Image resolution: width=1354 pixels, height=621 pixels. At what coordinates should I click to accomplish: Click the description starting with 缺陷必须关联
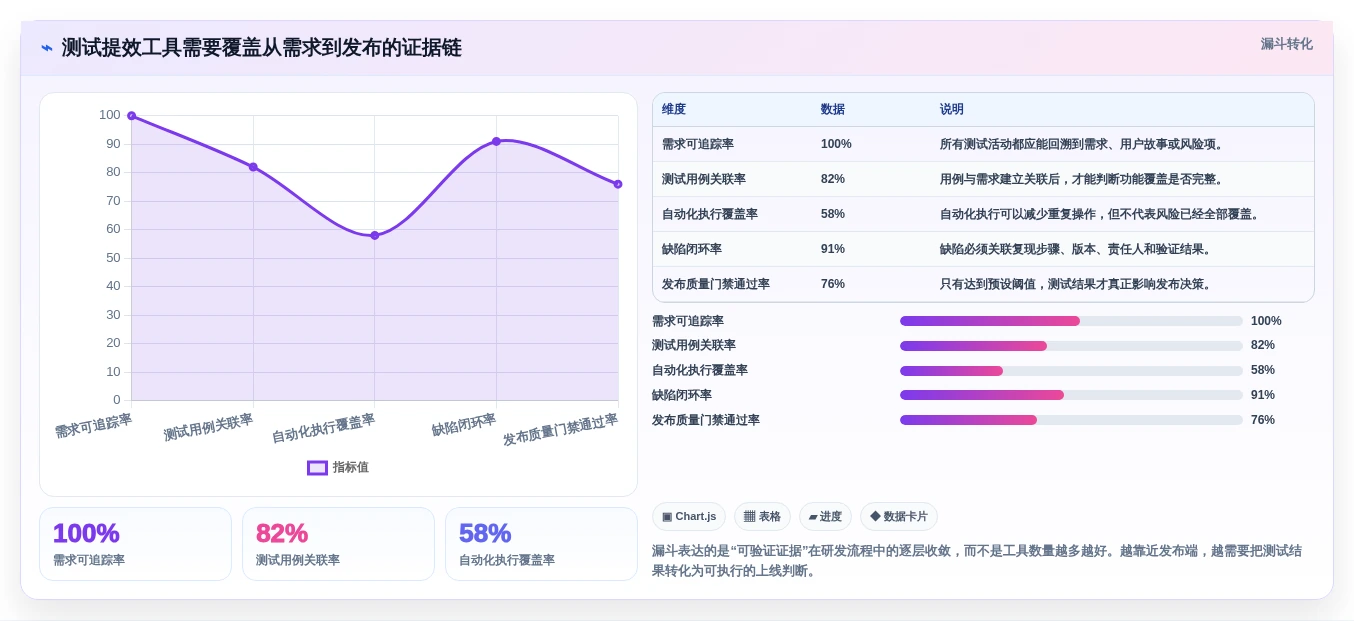[x=1078, y=249]
